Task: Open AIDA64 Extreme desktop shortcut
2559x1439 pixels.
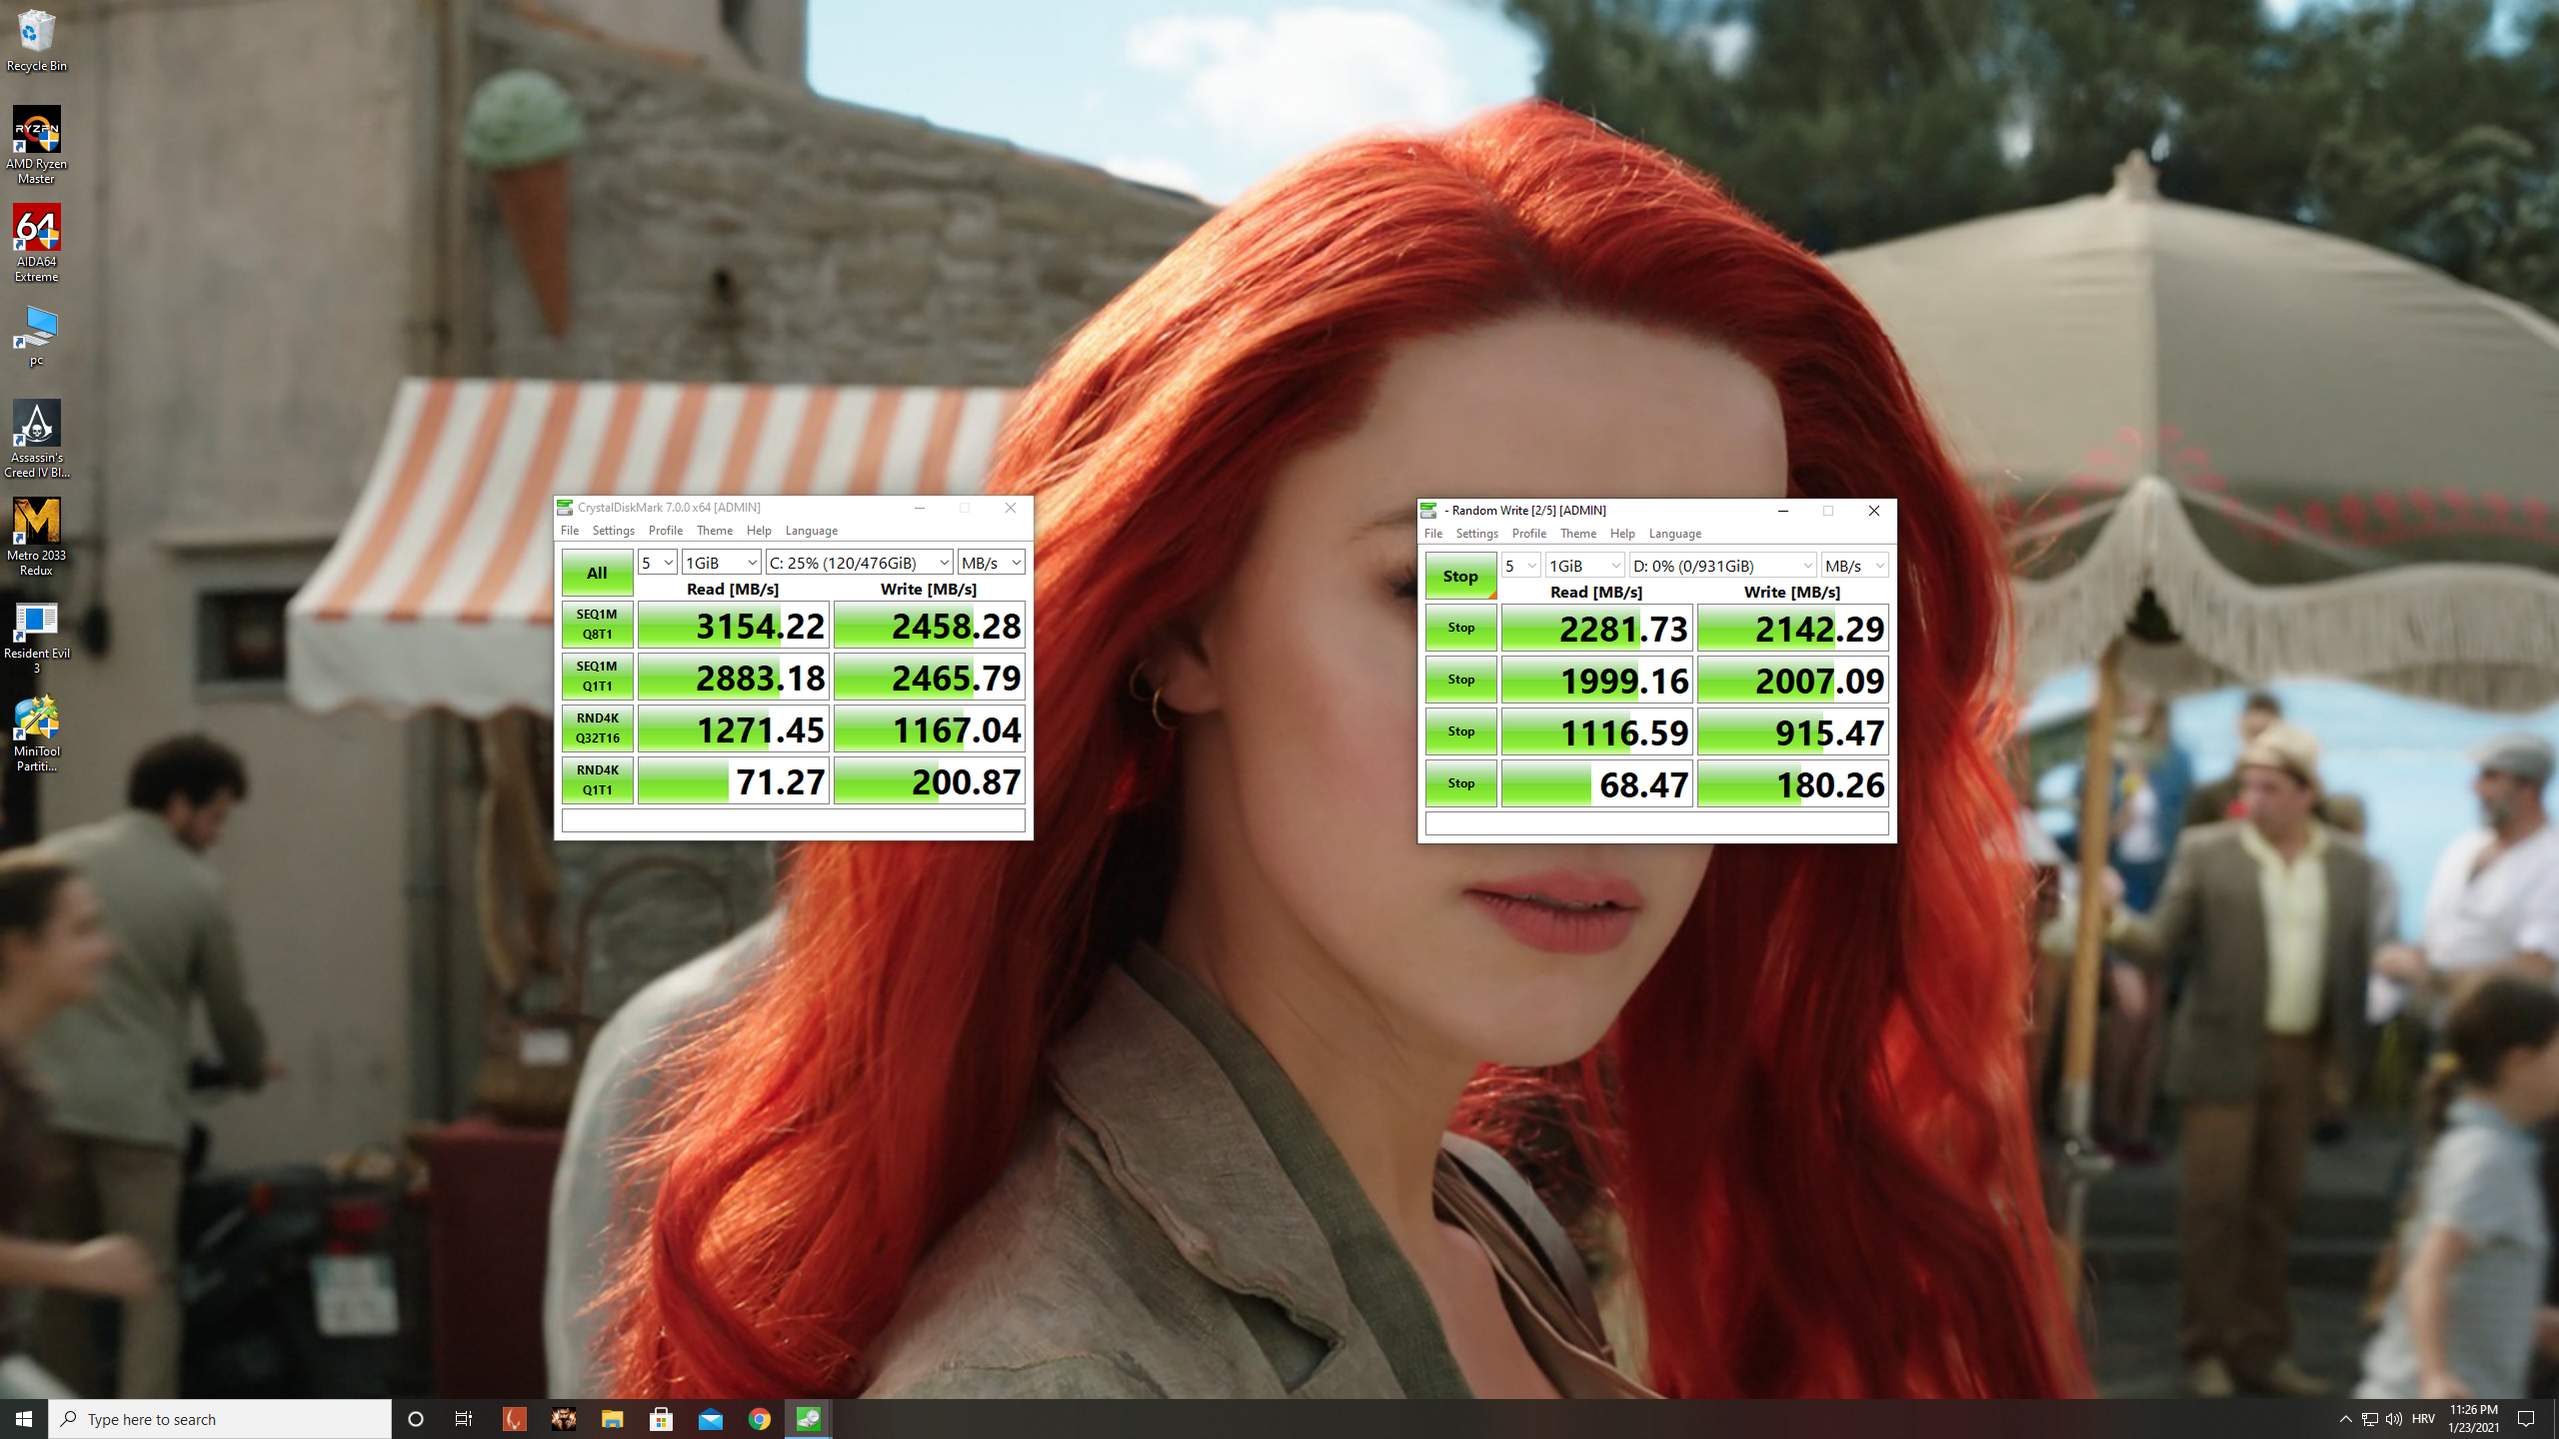Action: tap(36, 229)
